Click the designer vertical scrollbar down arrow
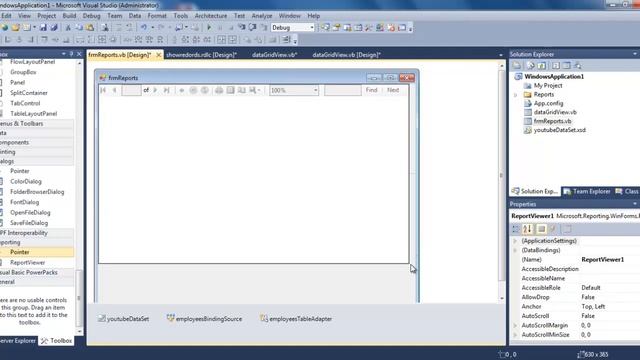This screenshot has width=640, height=360. point(502,299)
